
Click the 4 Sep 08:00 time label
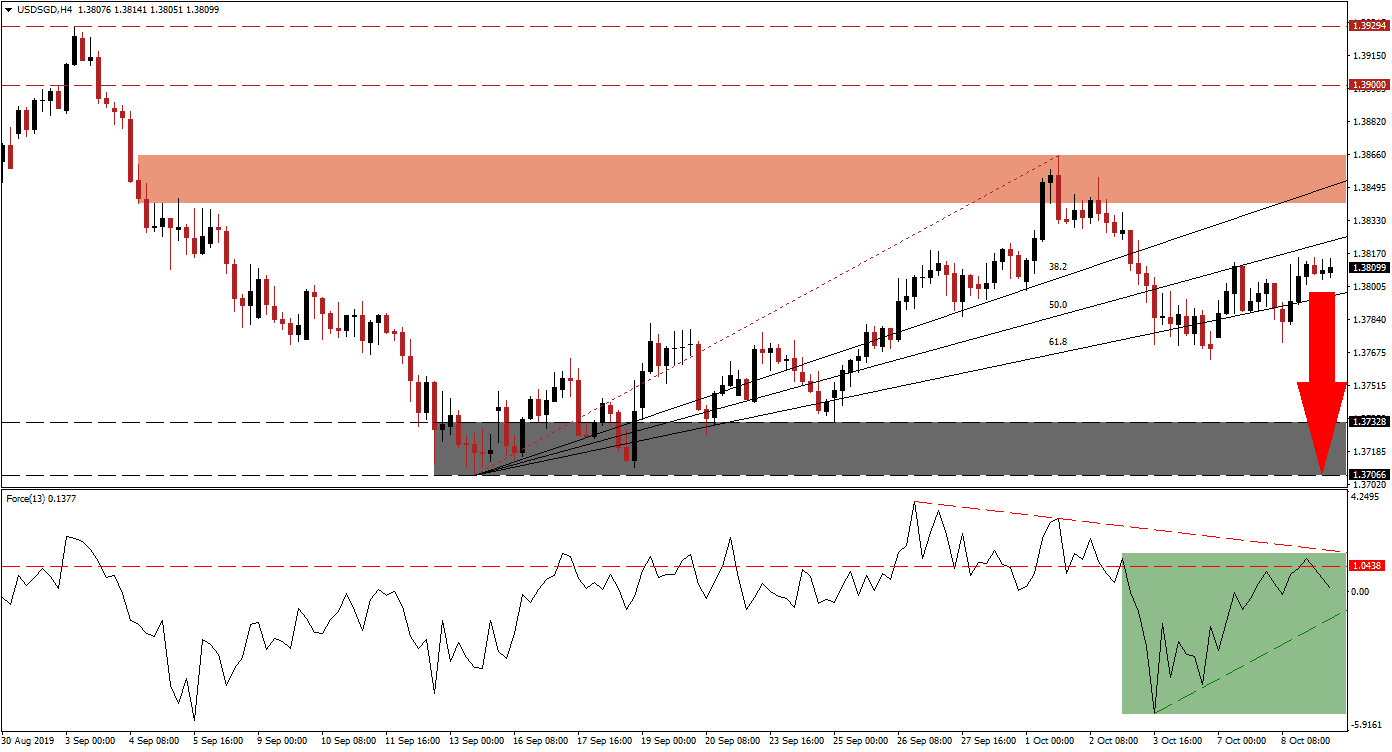(154, 743)
